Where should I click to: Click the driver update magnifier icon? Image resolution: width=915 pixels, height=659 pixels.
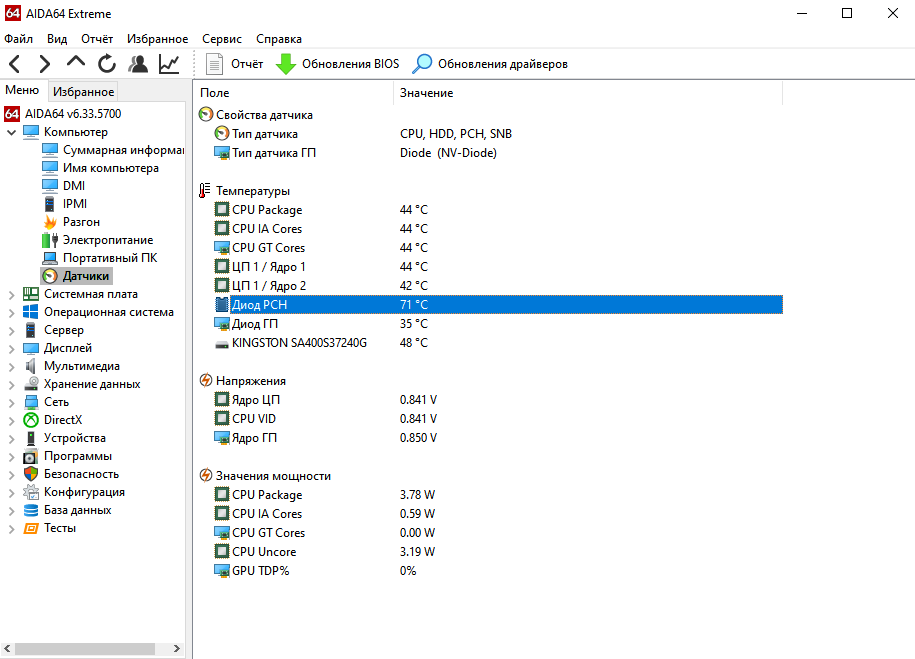point(422,64)
